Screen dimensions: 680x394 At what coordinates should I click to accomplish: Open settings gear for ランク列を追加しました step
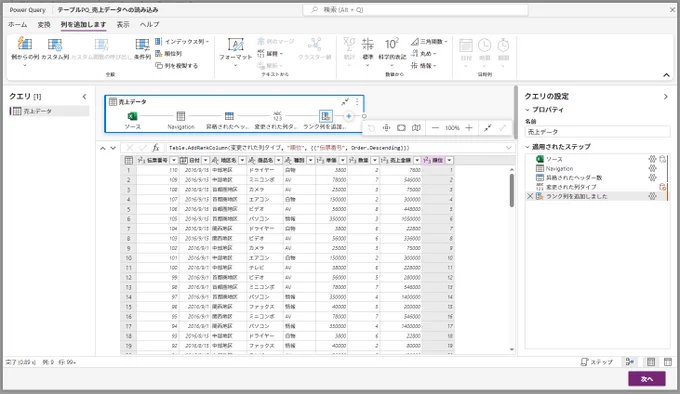point(652,196)
